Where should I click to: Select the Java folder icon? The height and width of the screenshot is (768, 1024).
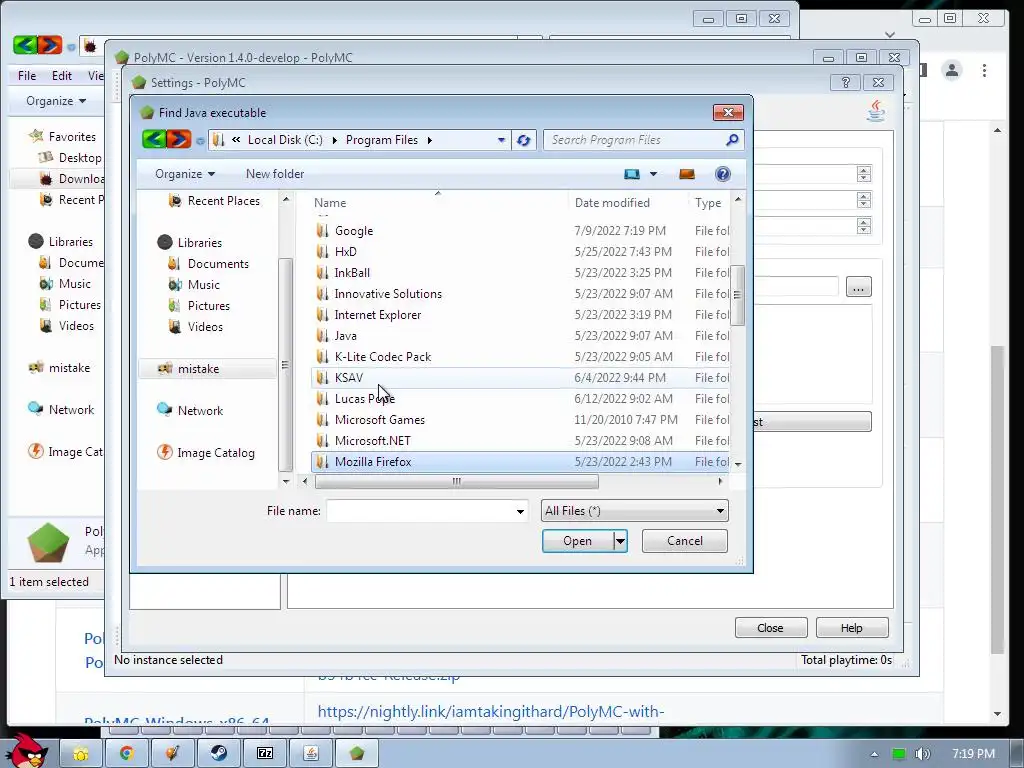[322, 336]
